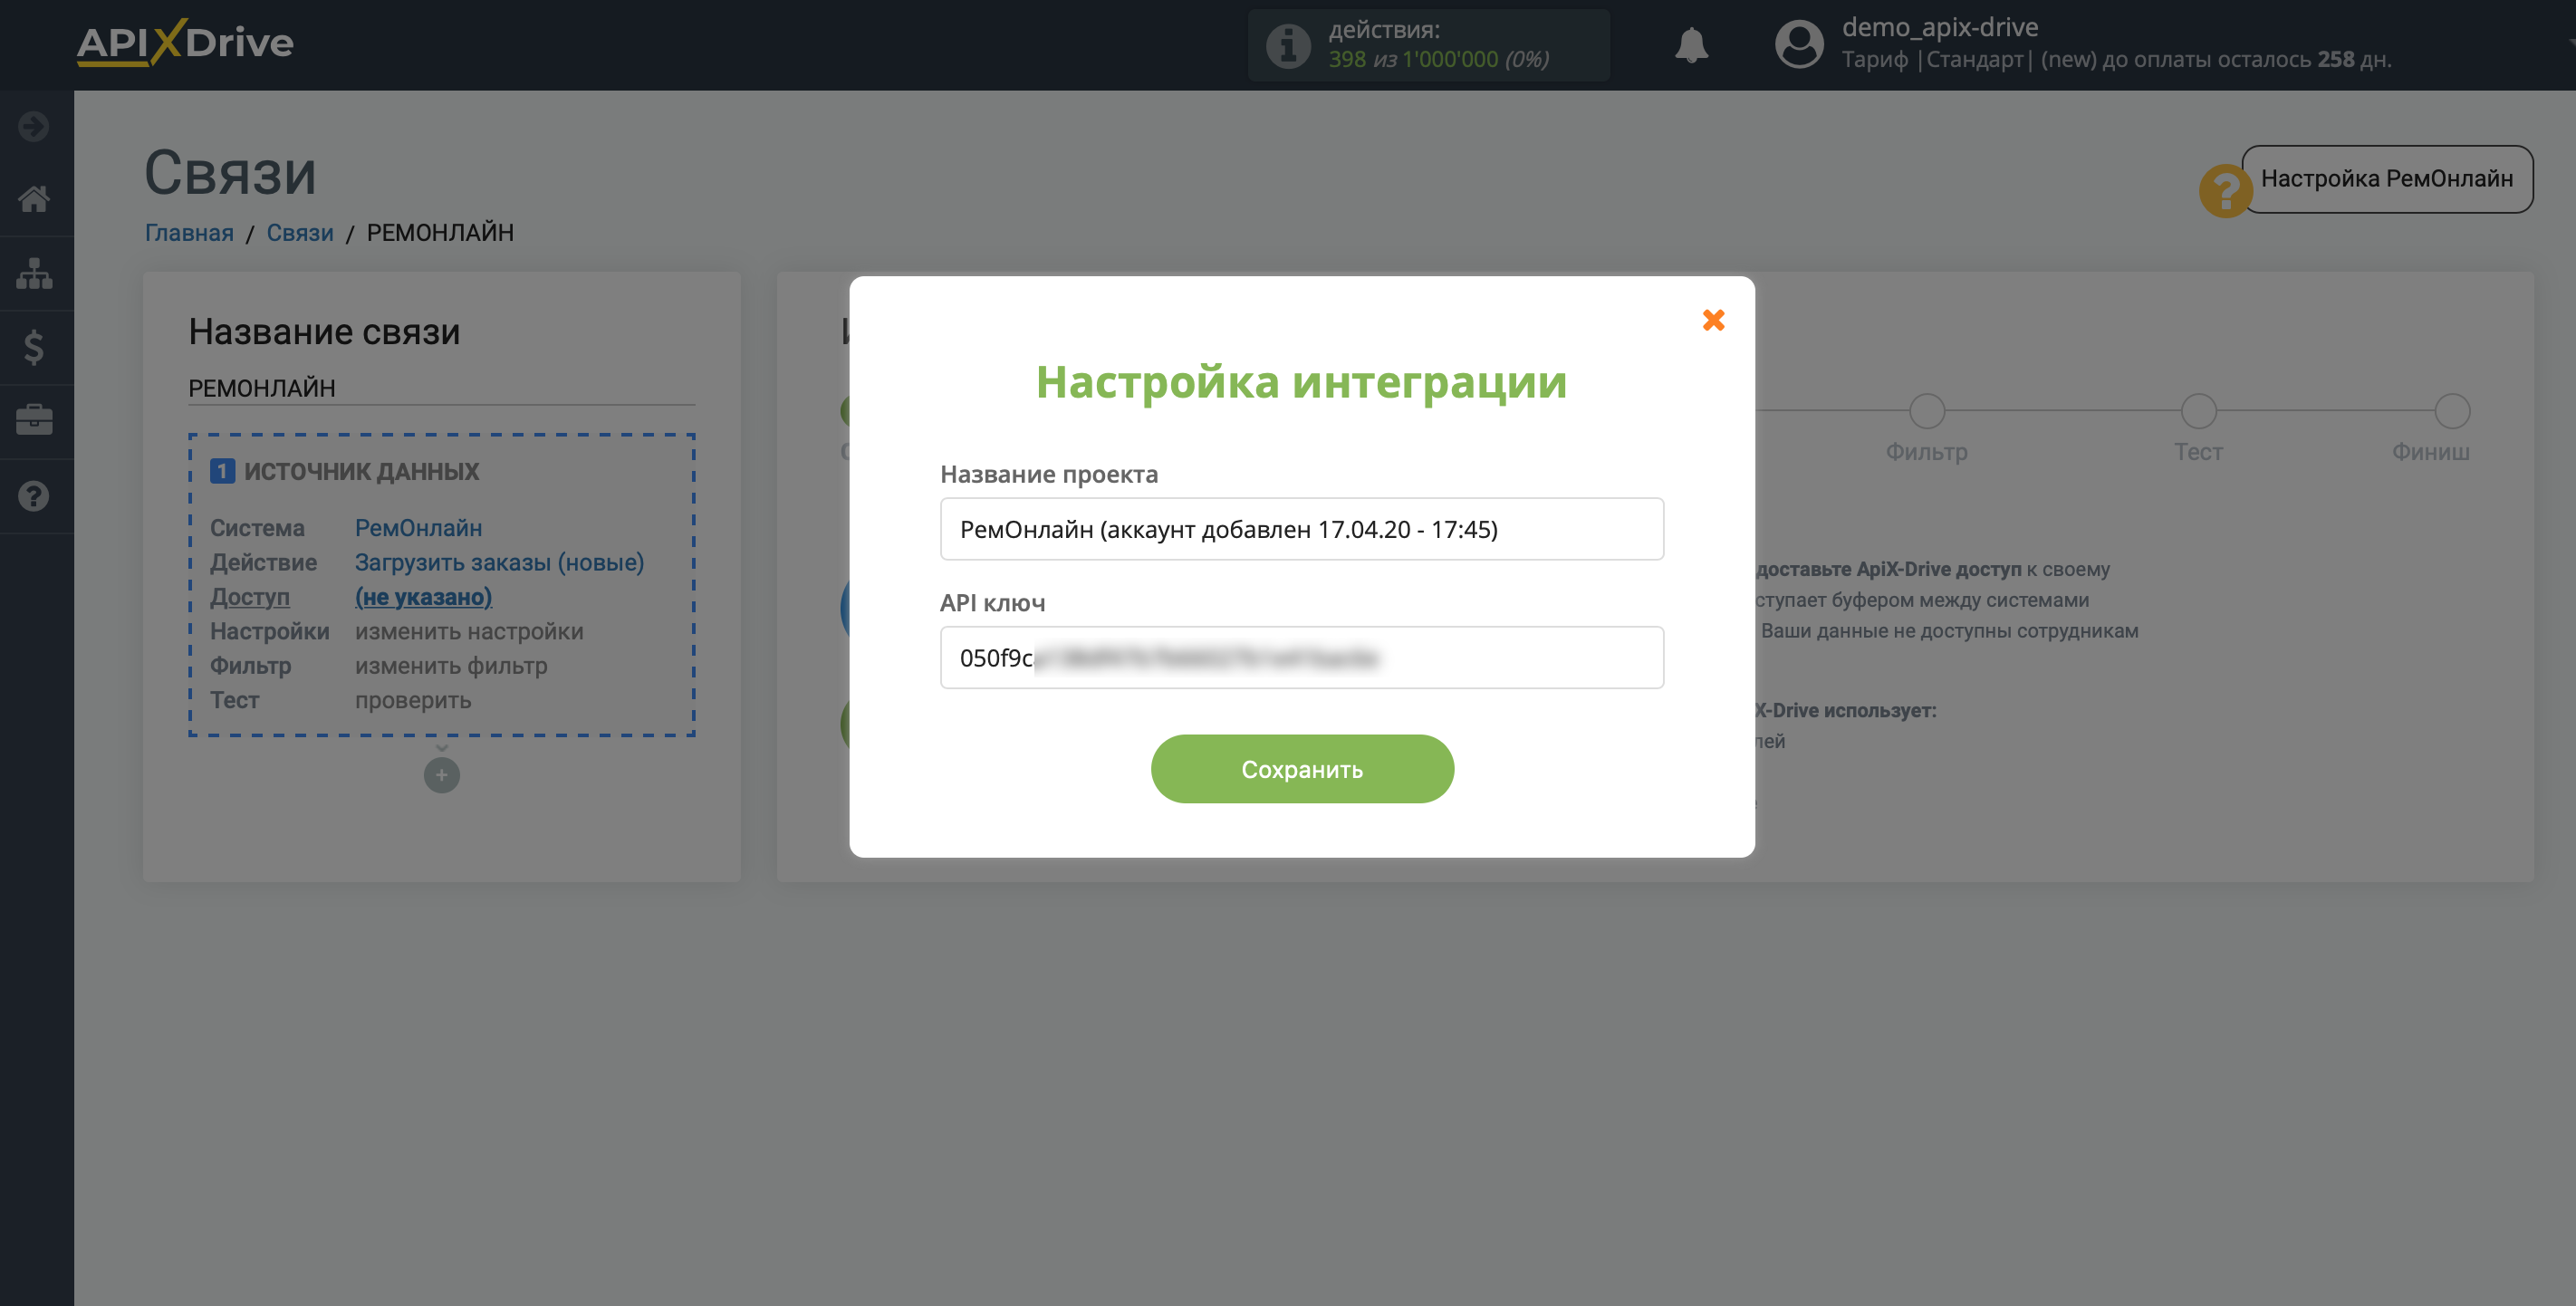Click the orange question mark help icon
Viewport: 2576px width, 1306px height.
(2224, 190)
